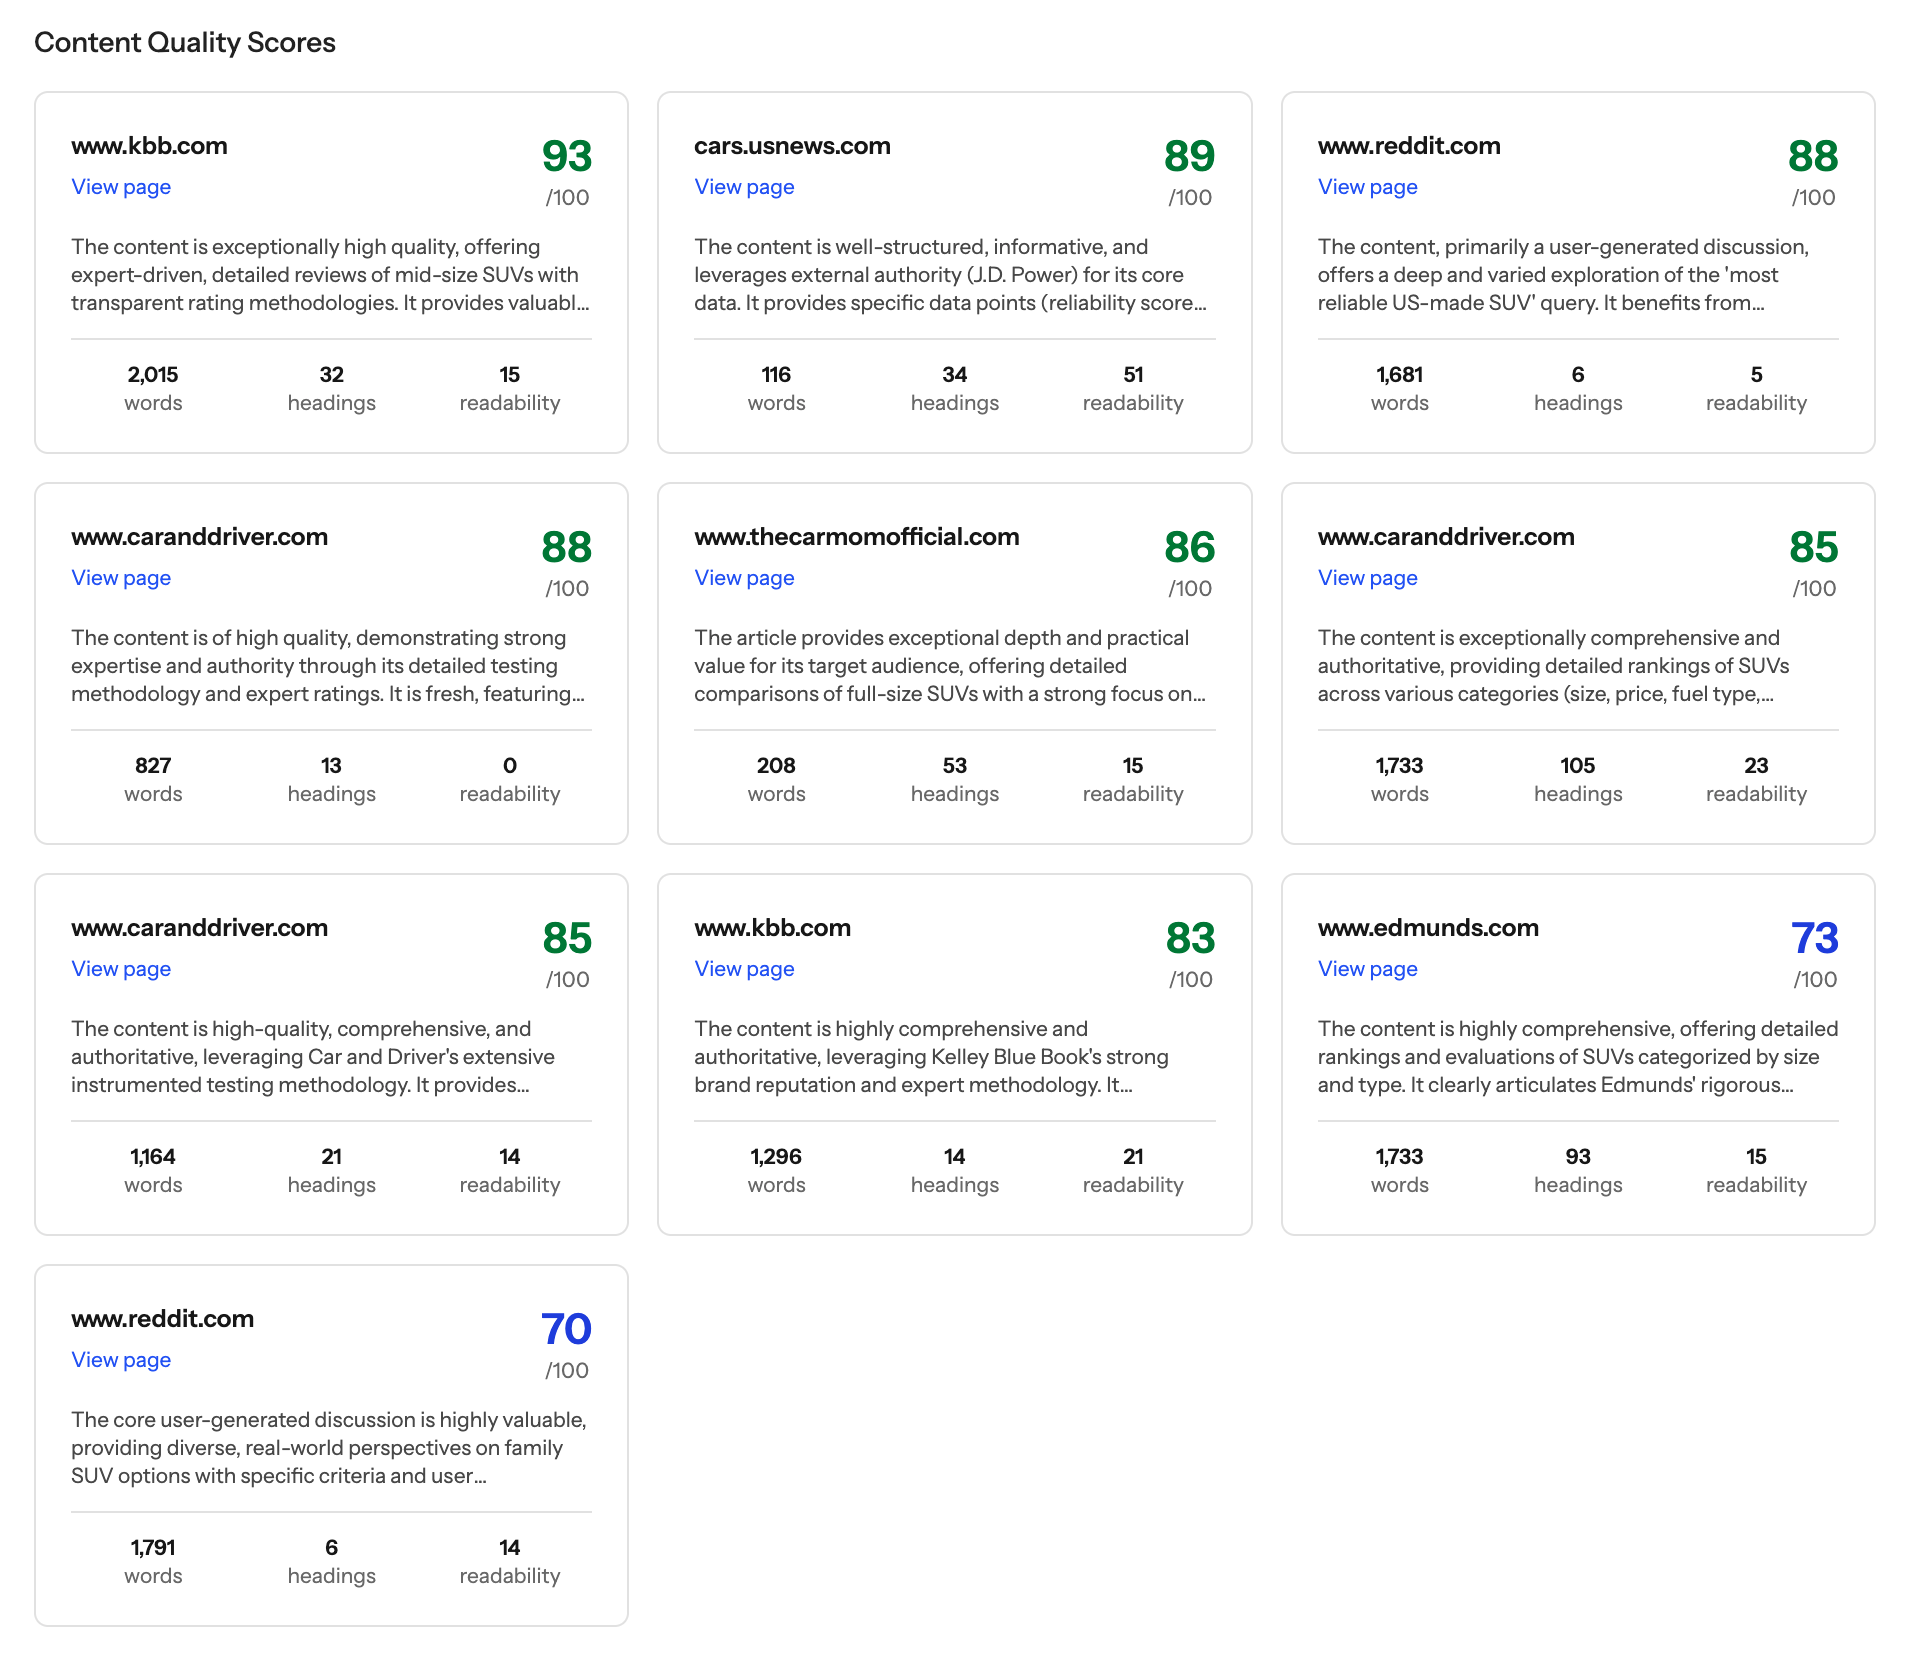Open View page link for kbb.com scored 93
This screenshot has width=1912, height=1660.
pyautogui.click(x=121, y=187)
